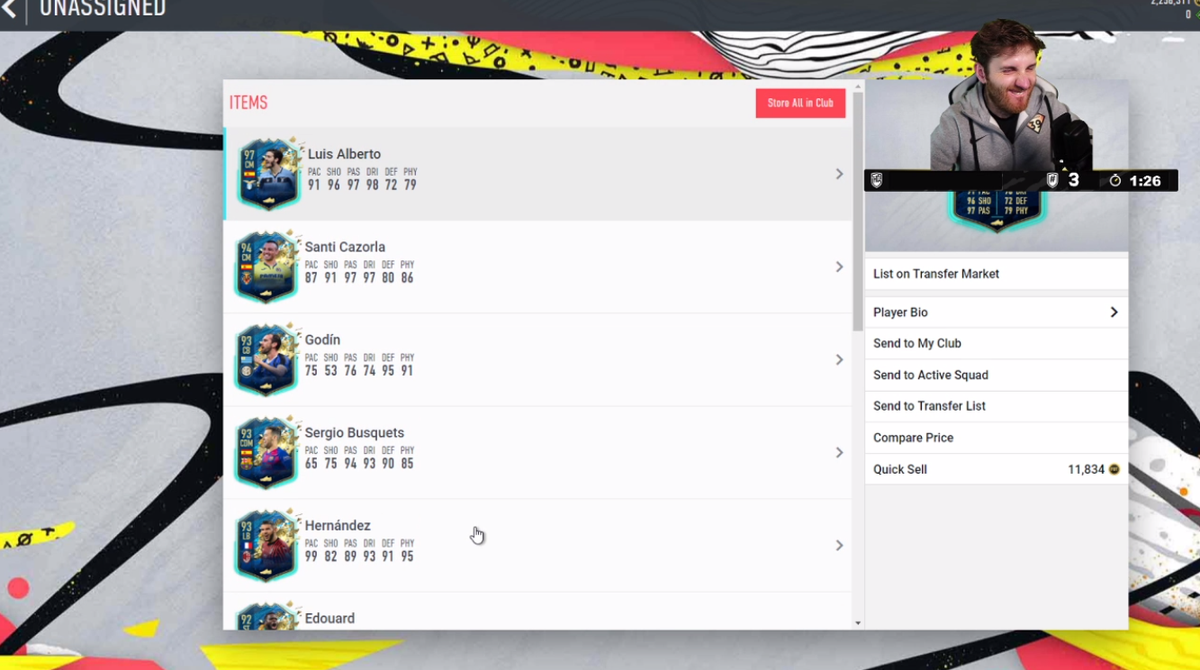Choose Send to Transfer List
The width and height of the screenshot is (1200, 670).
click(x=996, y=406)
